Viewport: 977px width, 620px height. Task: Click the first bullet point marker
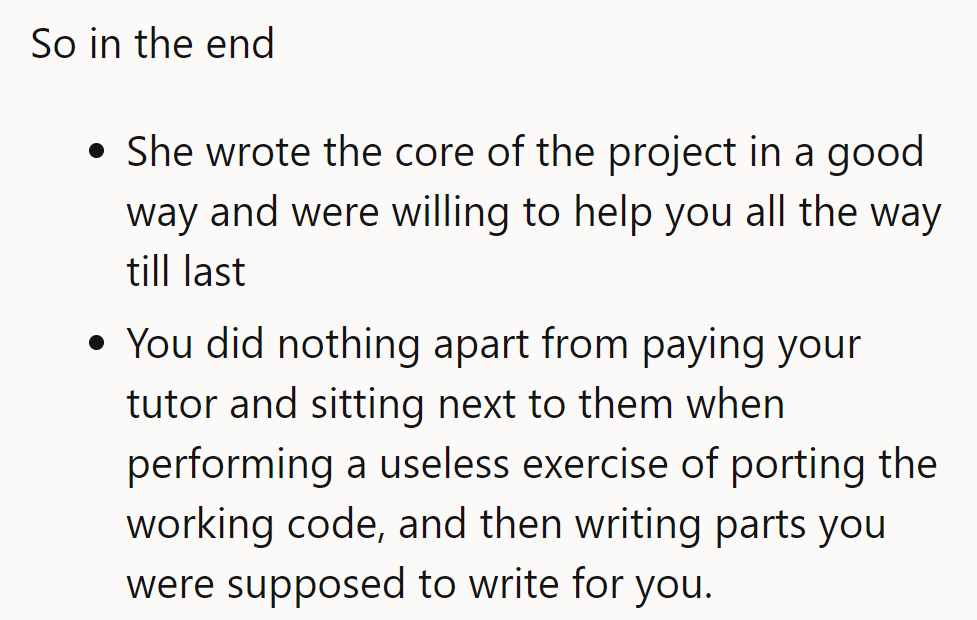97,151
